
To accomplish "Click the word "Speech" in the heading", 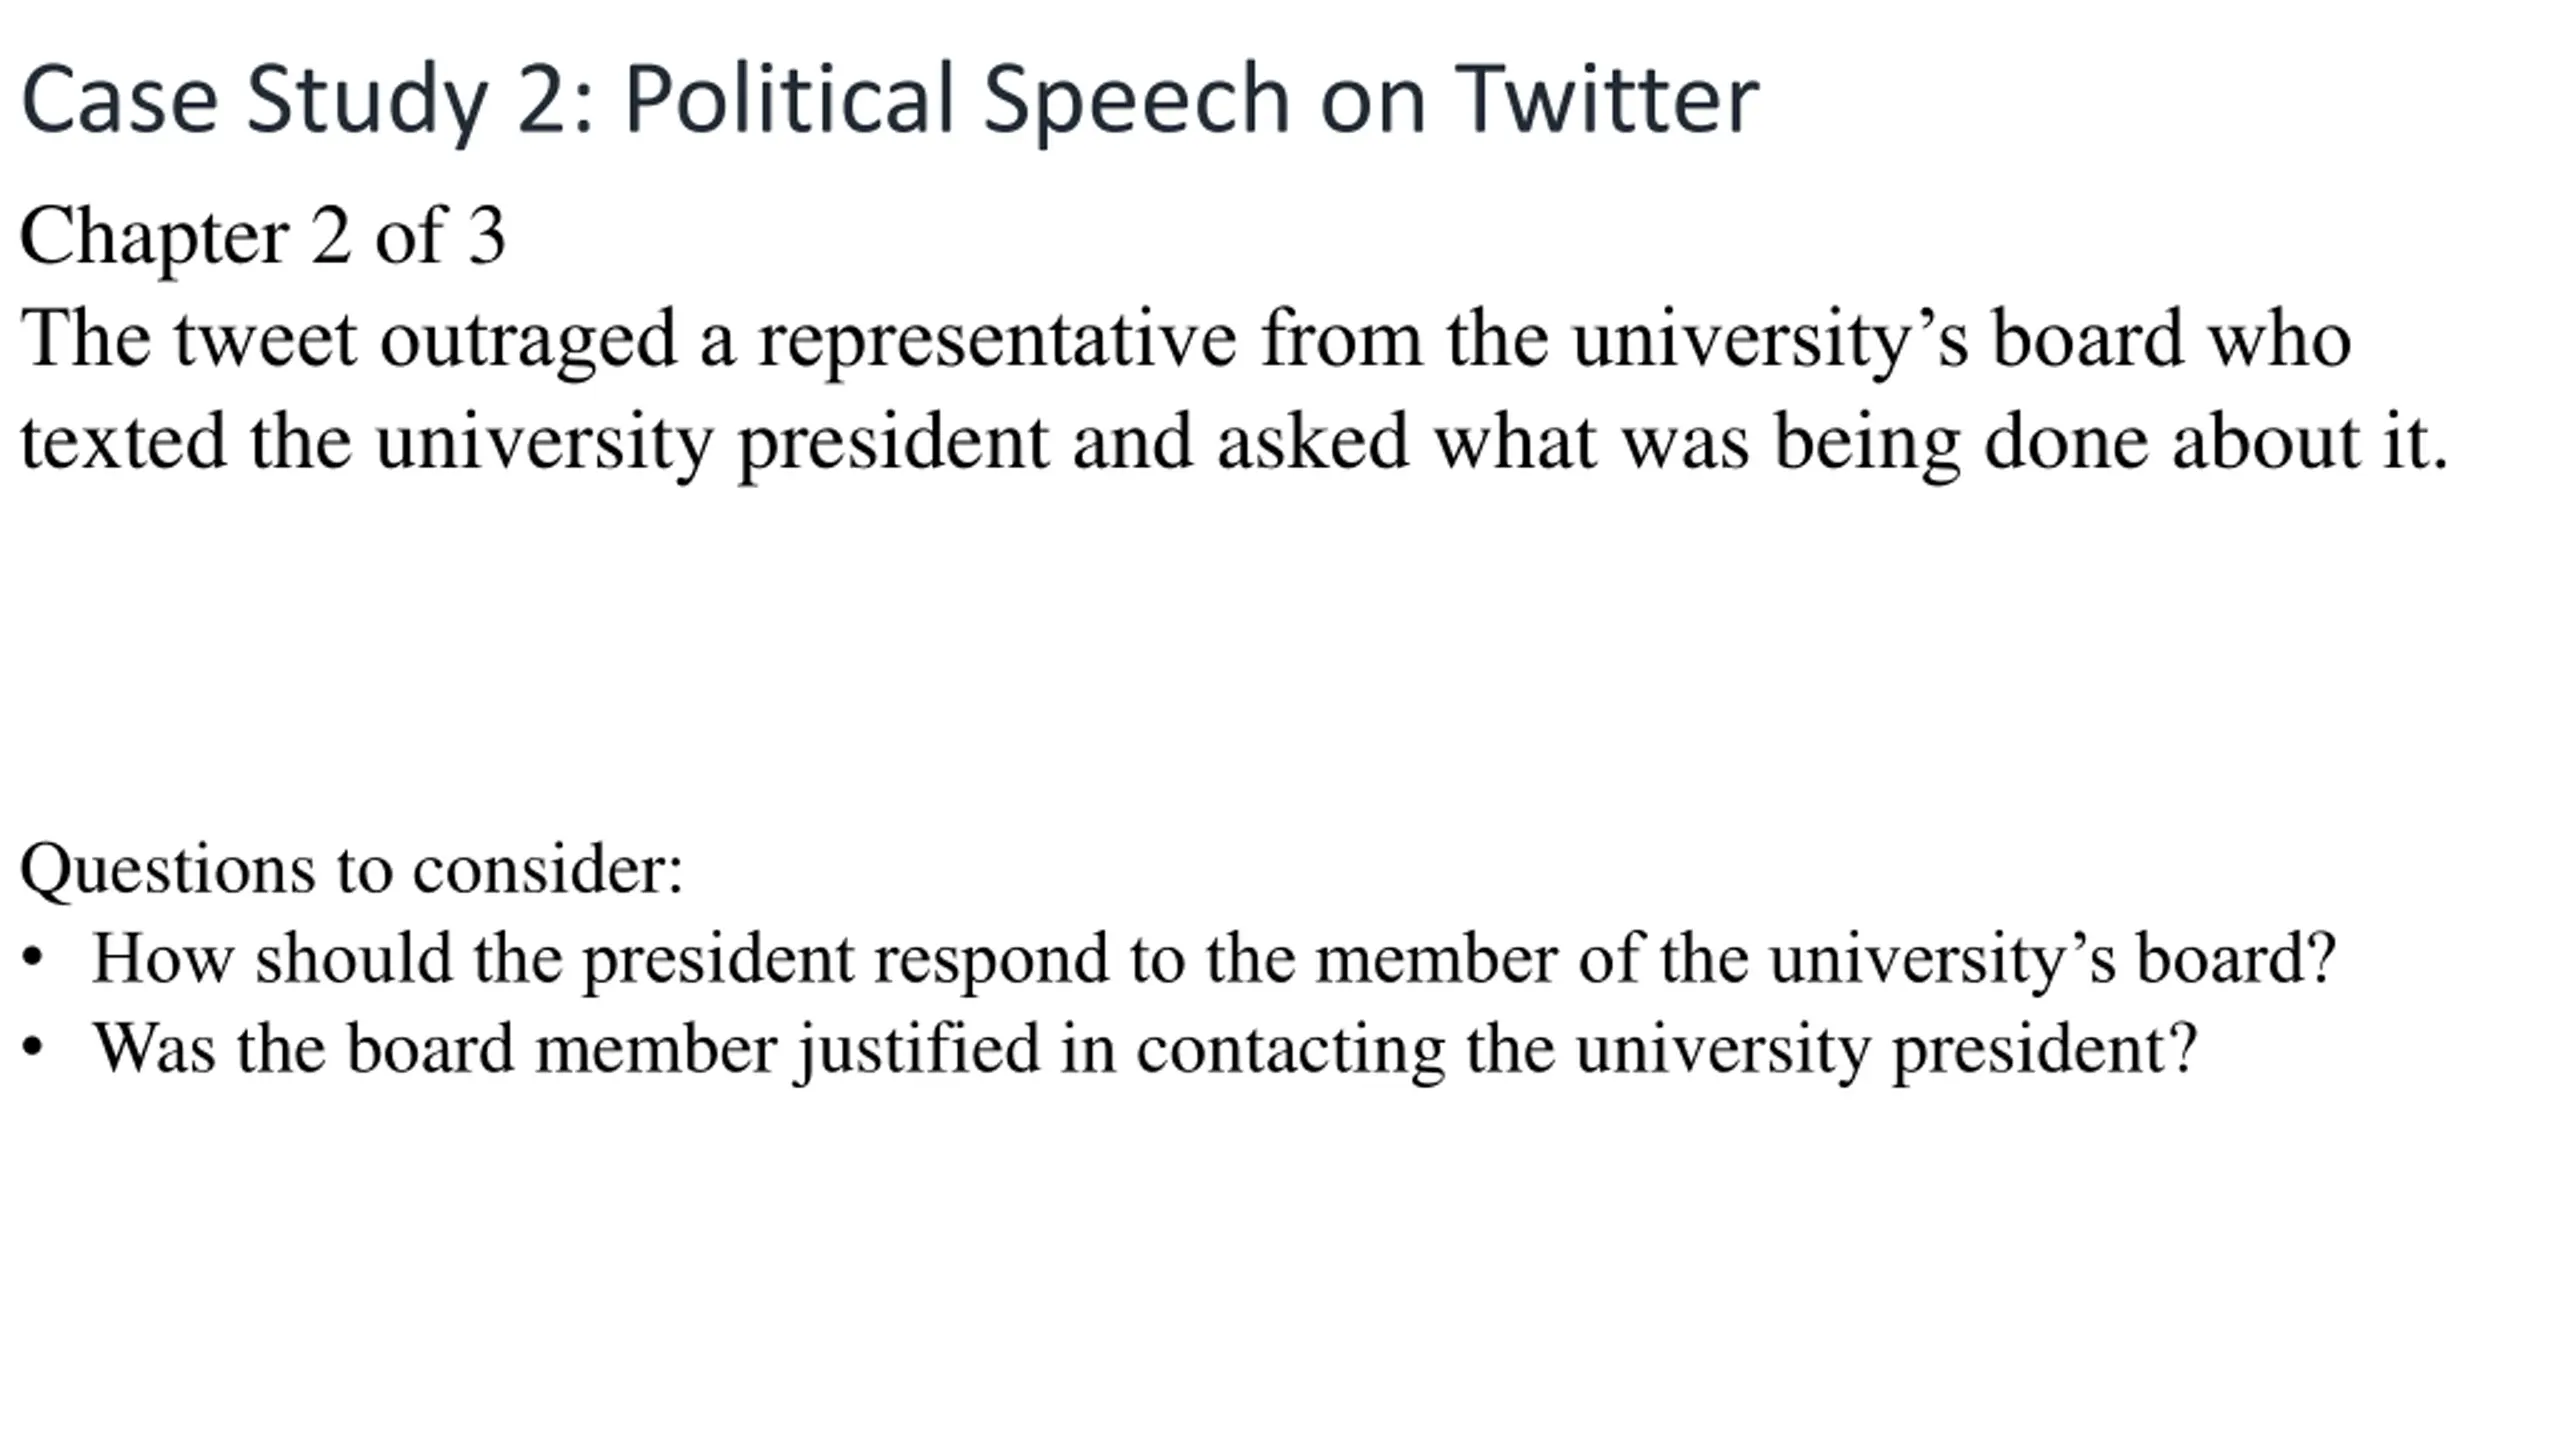I will (x=1136, y=100).
